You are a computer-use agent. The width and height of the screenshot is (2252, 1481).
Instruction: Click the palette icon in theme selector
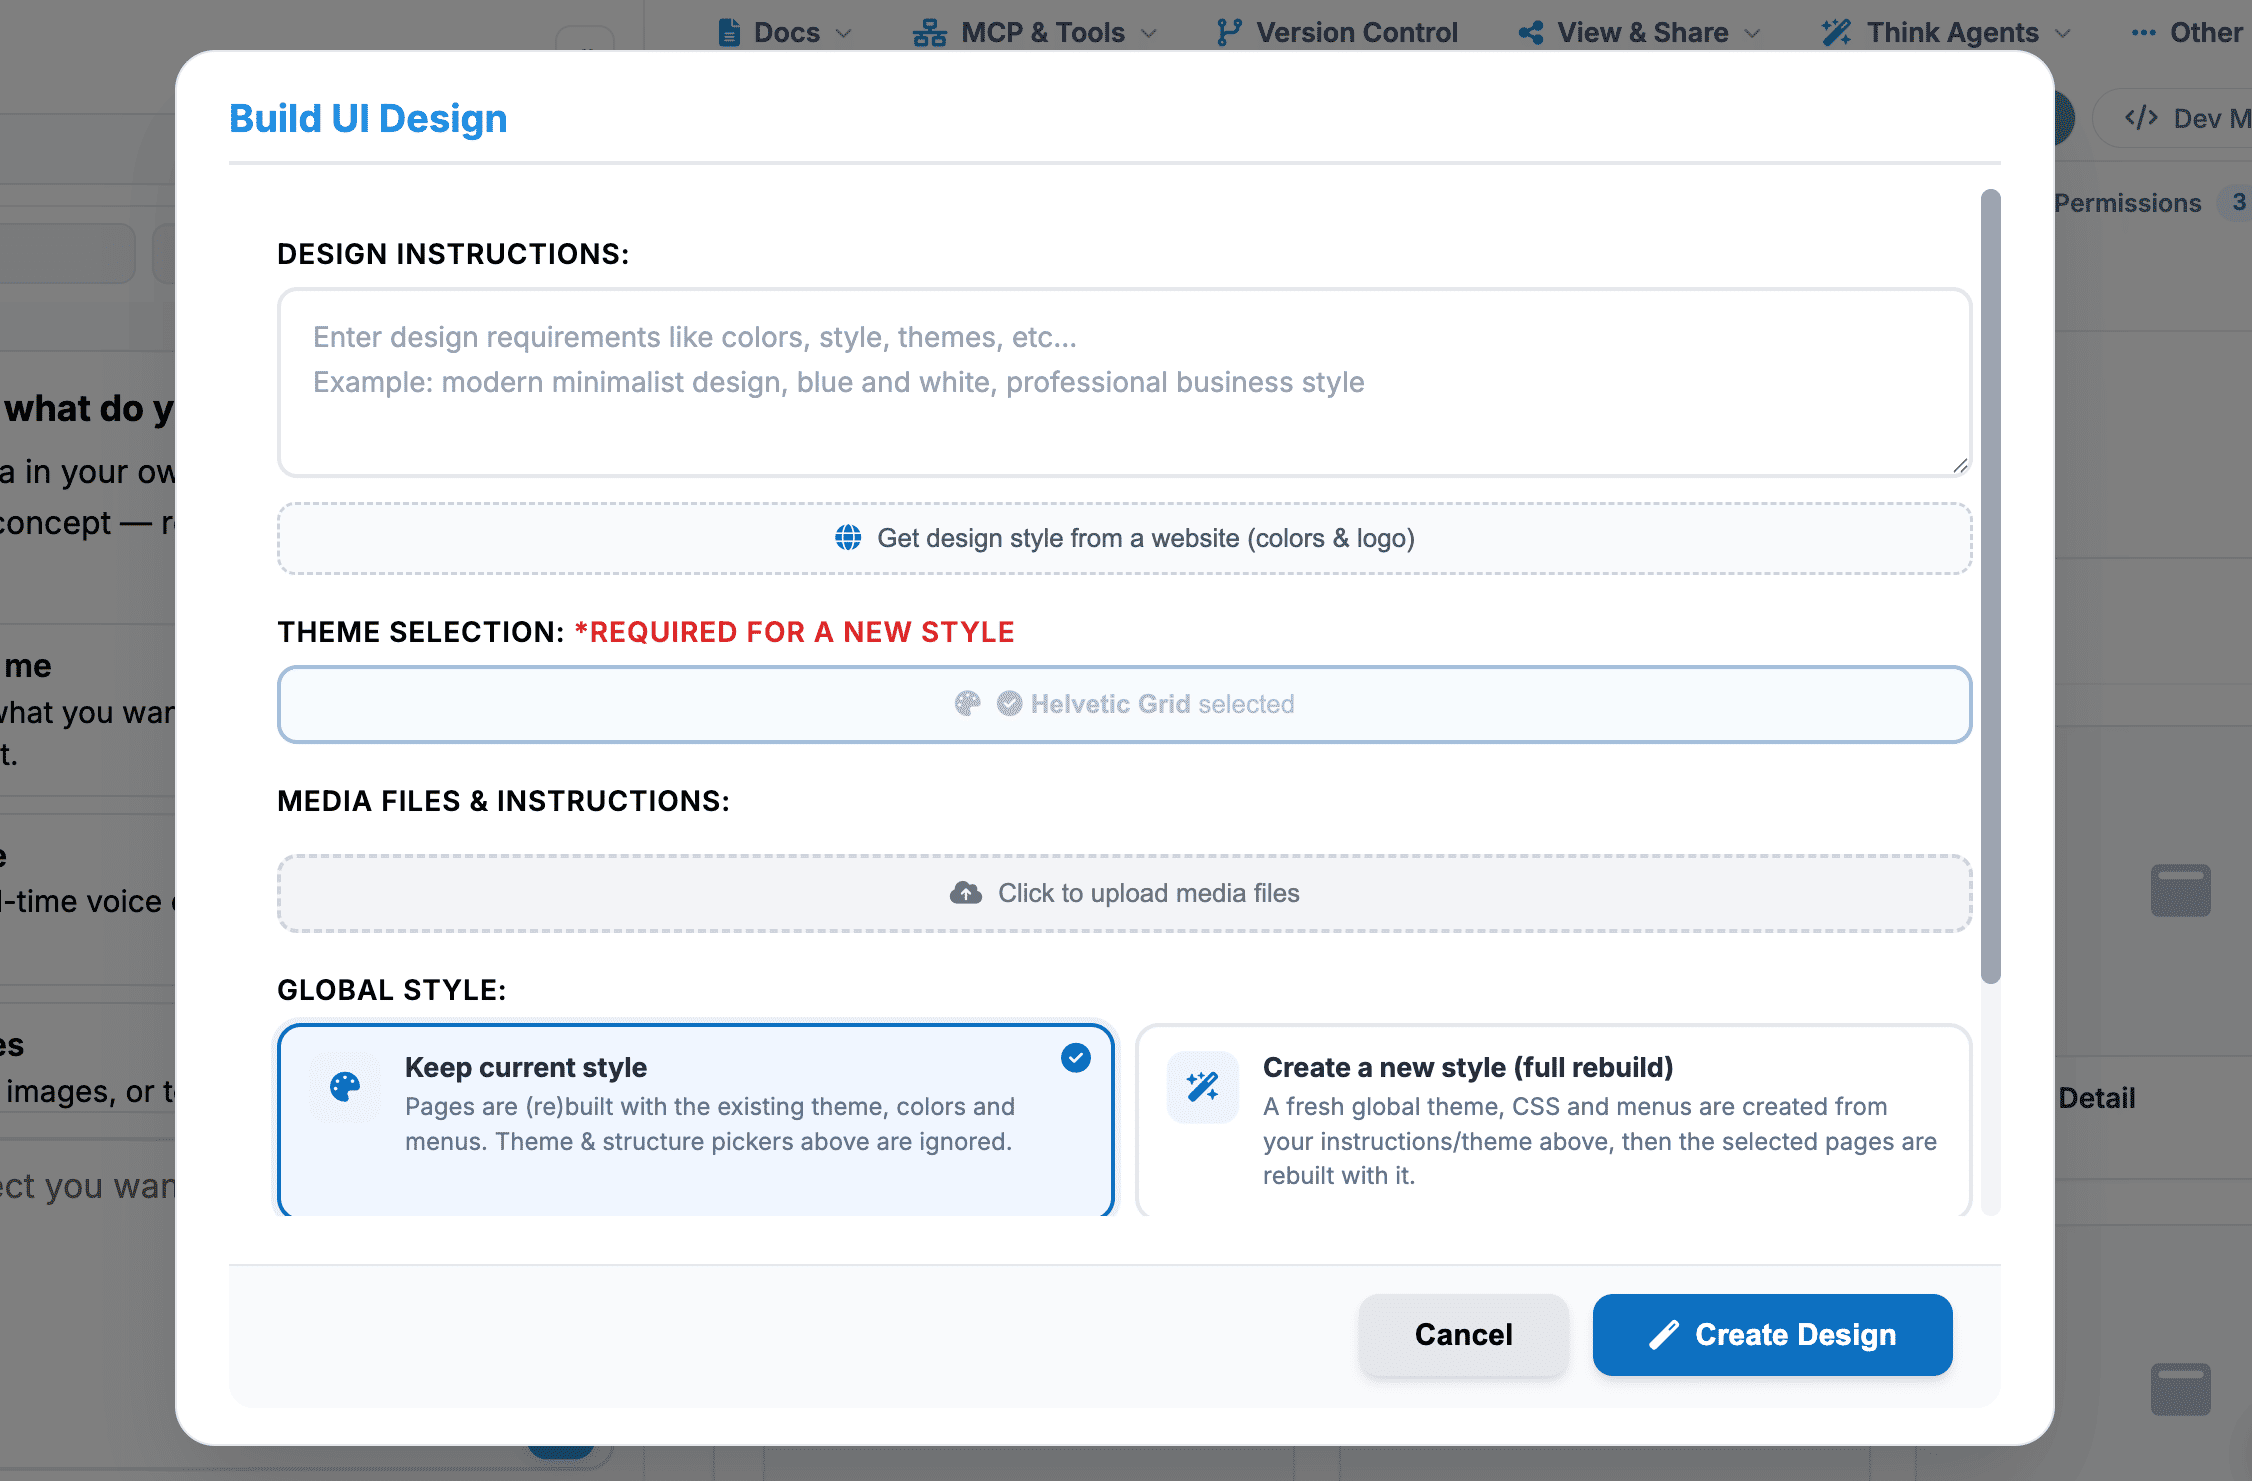tap(967, 704)
